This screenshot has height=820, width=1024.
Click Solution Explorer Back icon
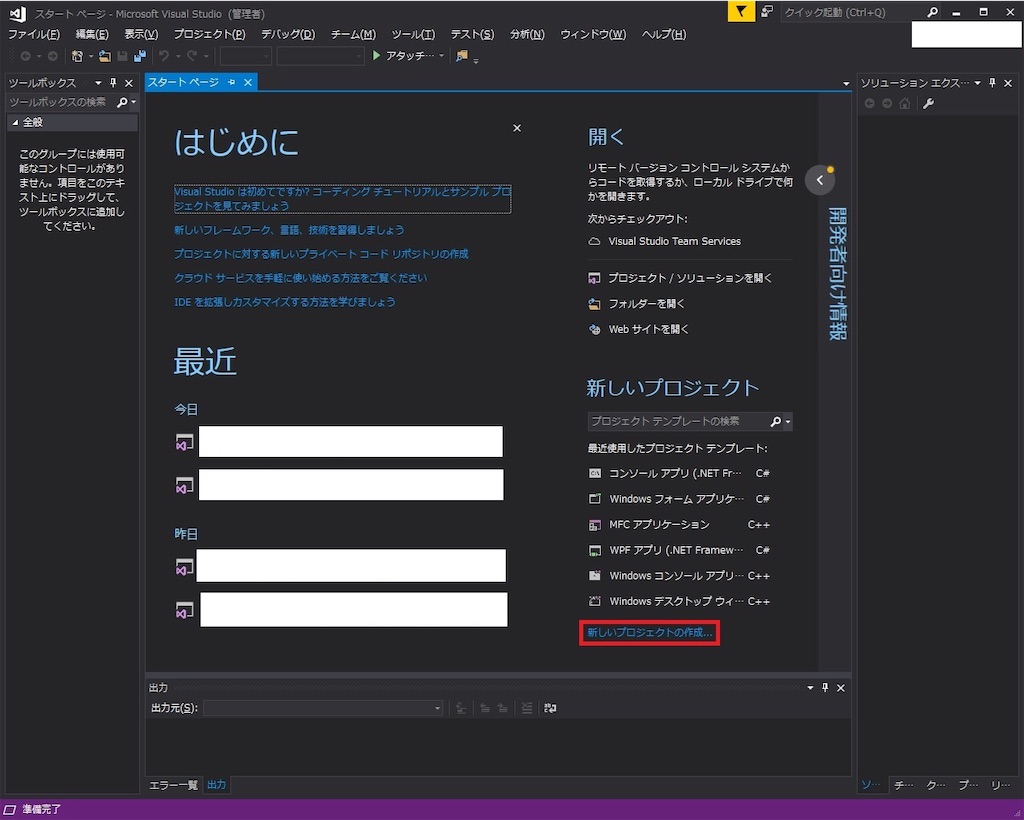click(x=869, y=103)
